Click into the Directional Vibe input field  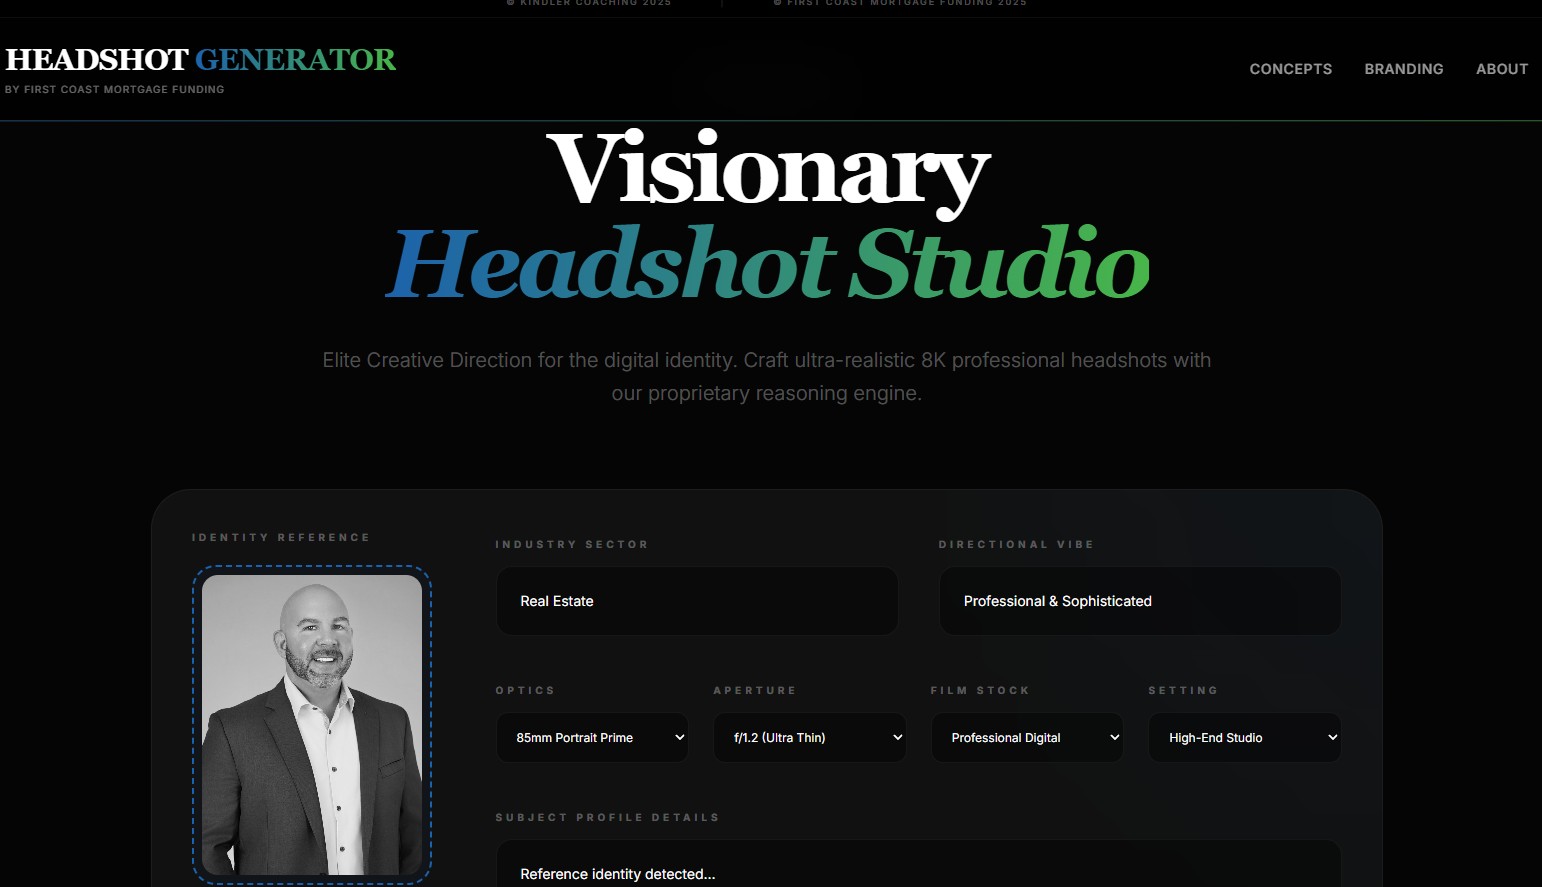[x=1140, y=601]
